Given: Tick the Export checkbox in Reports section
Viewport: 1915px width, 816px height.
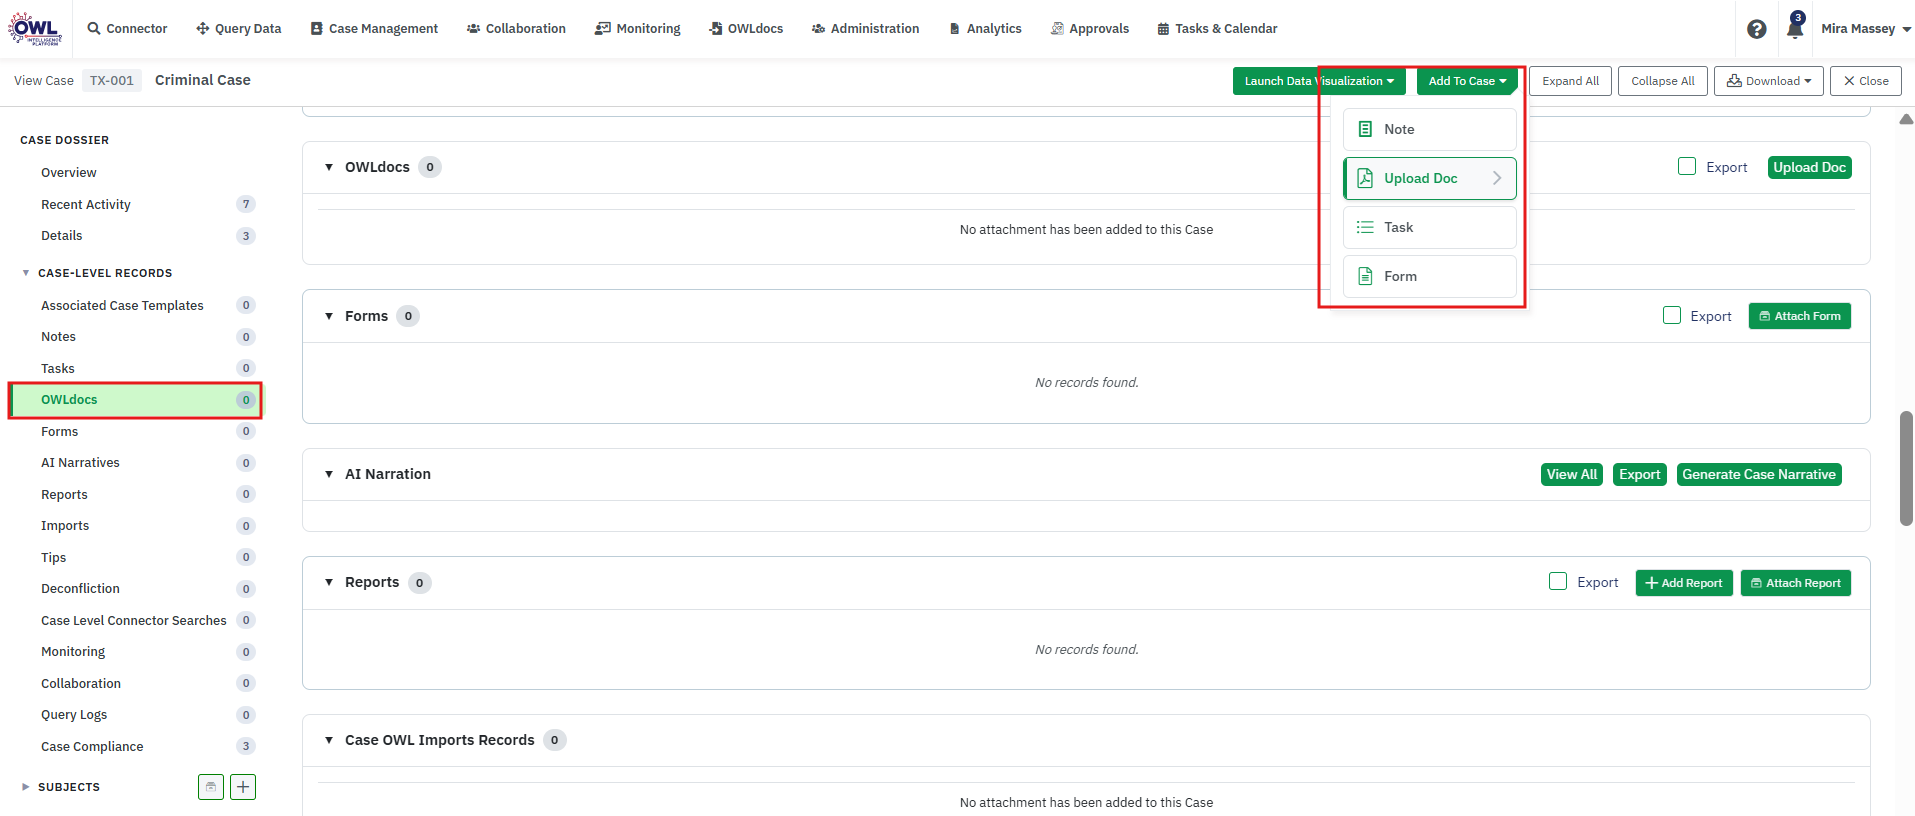Looking at the screenshot, I should click(1558, 582).
